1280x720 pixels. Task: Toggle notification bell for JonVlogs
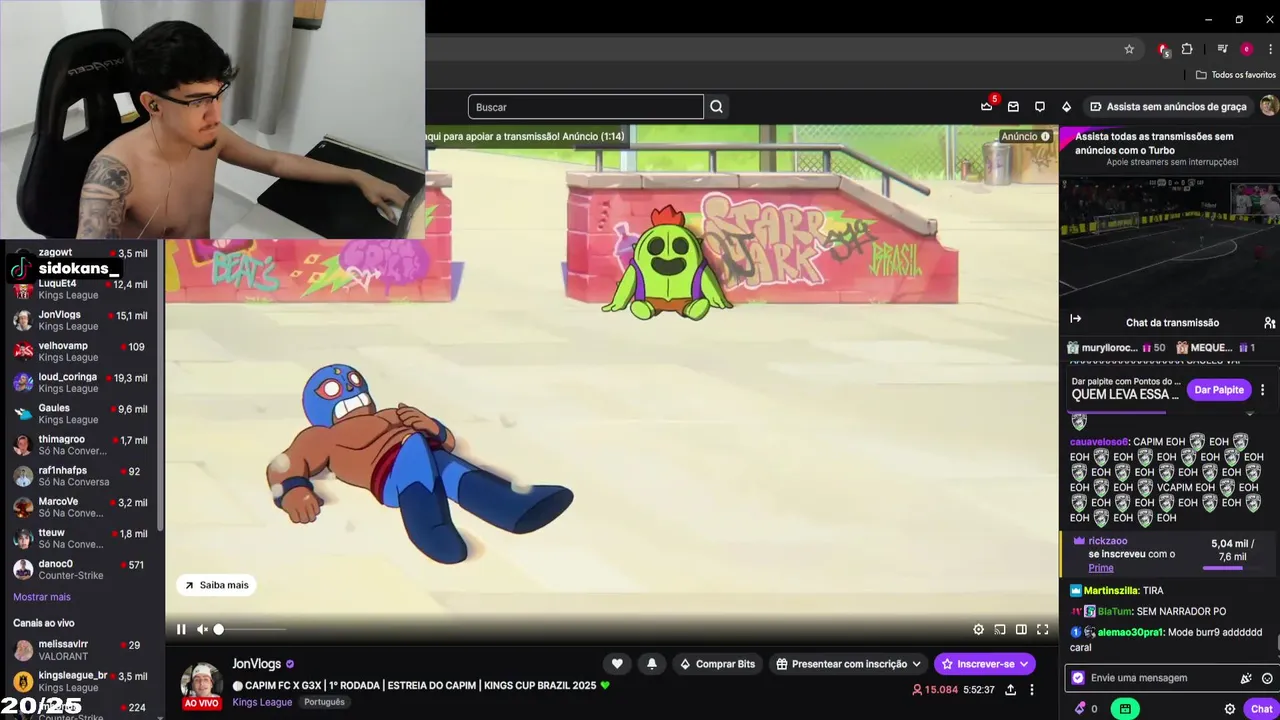point(652,664)
